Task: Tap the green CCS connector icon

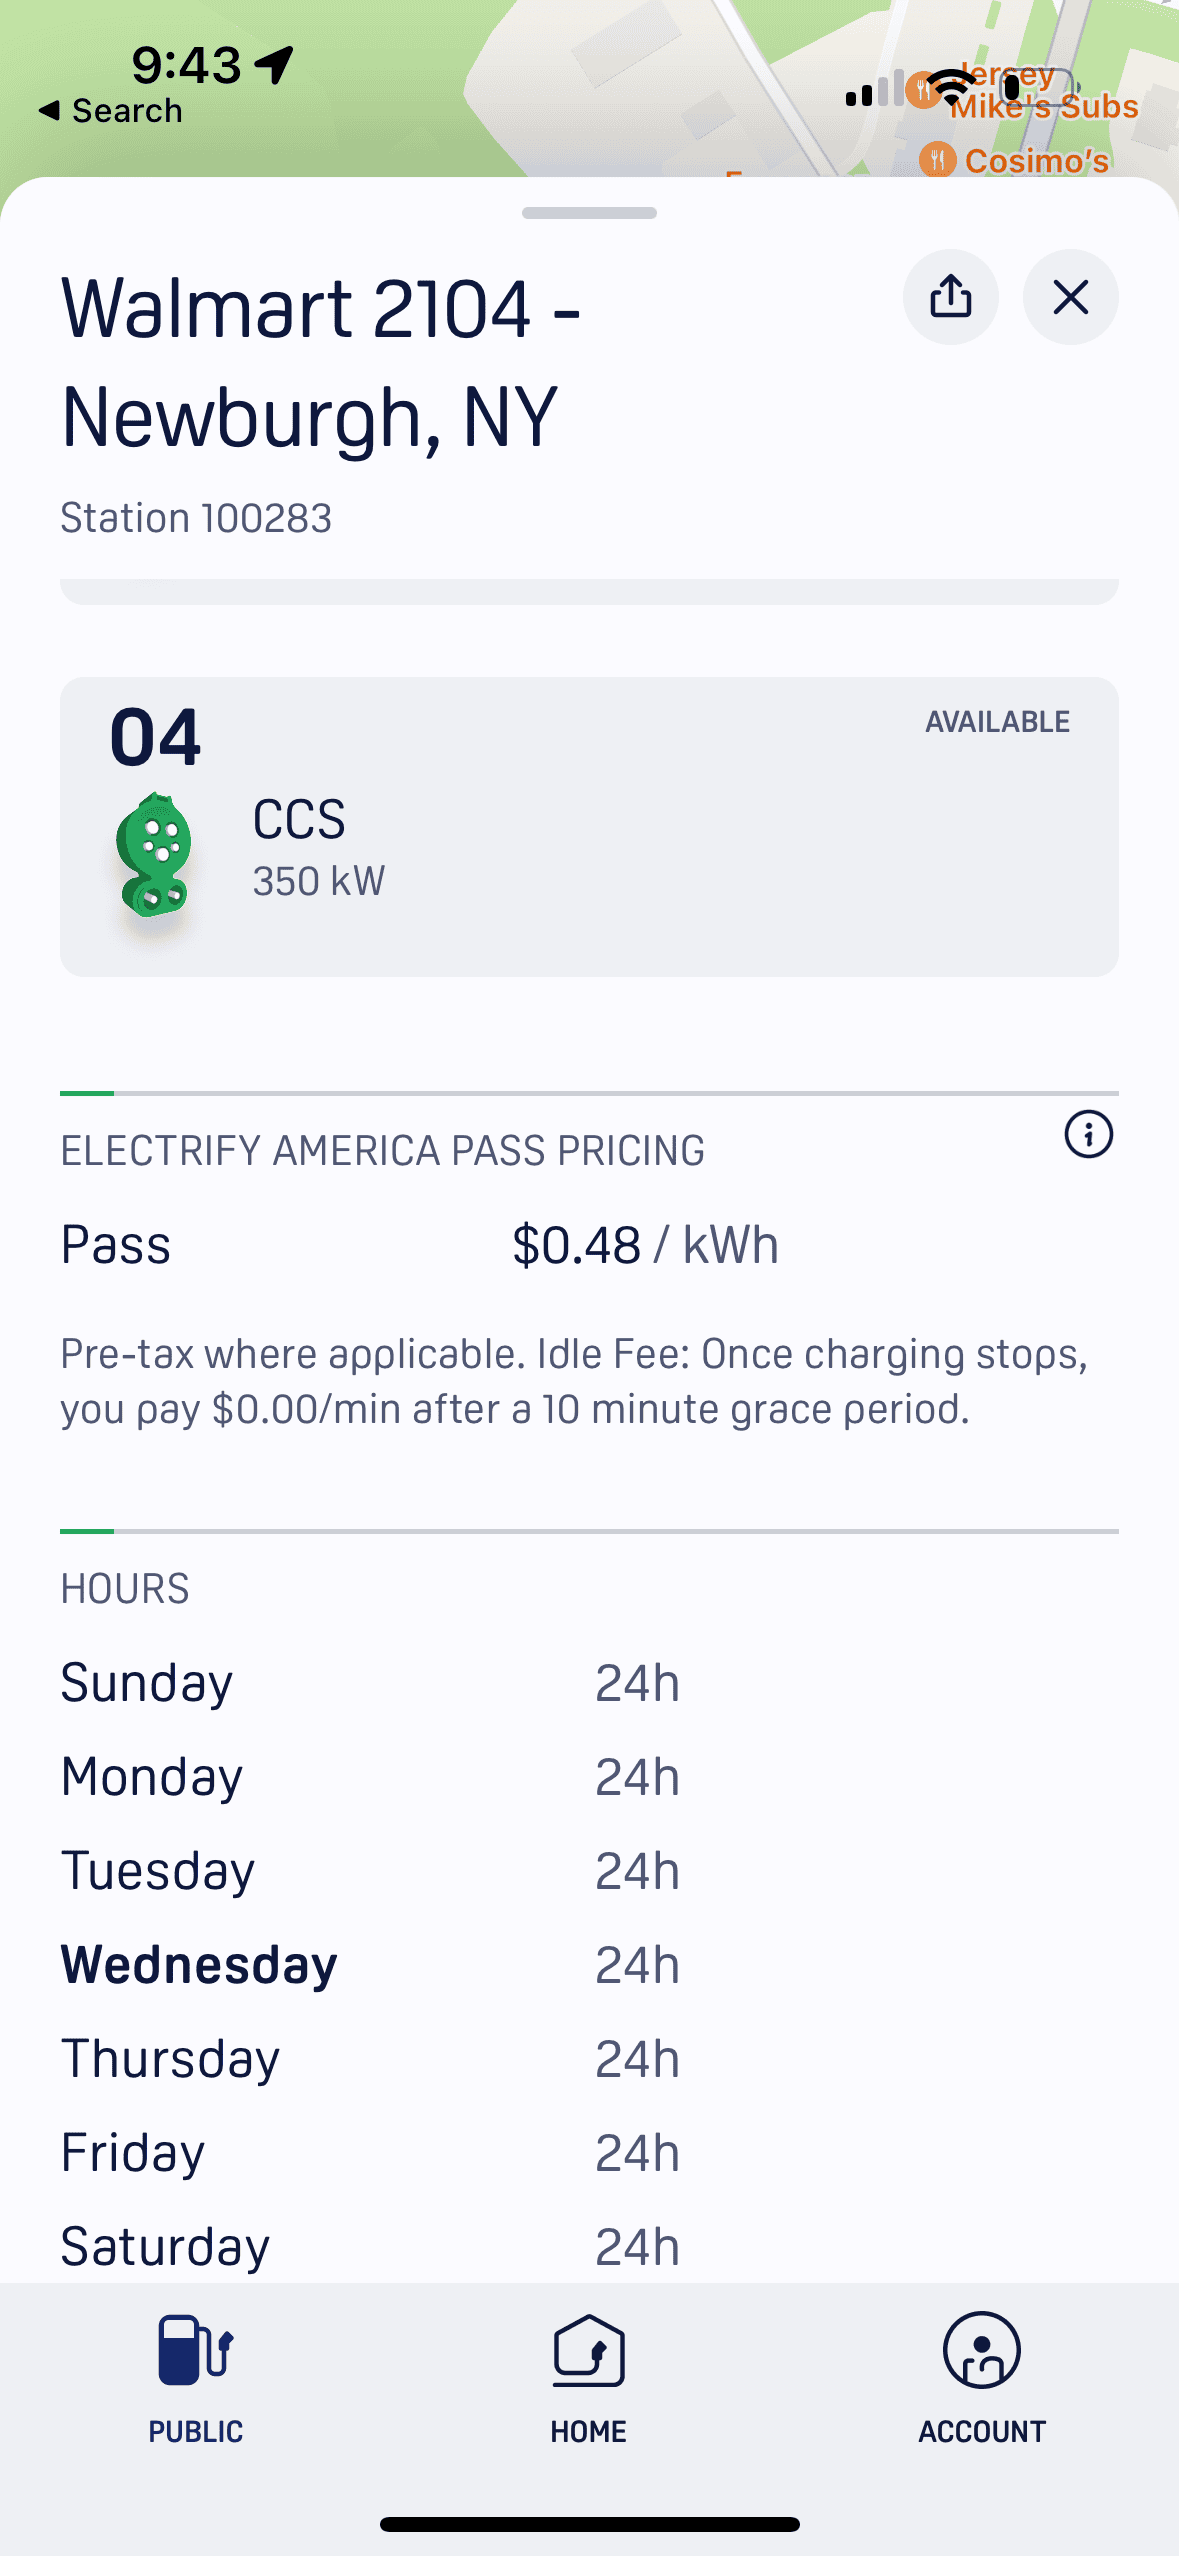Action: coord(153,855)
